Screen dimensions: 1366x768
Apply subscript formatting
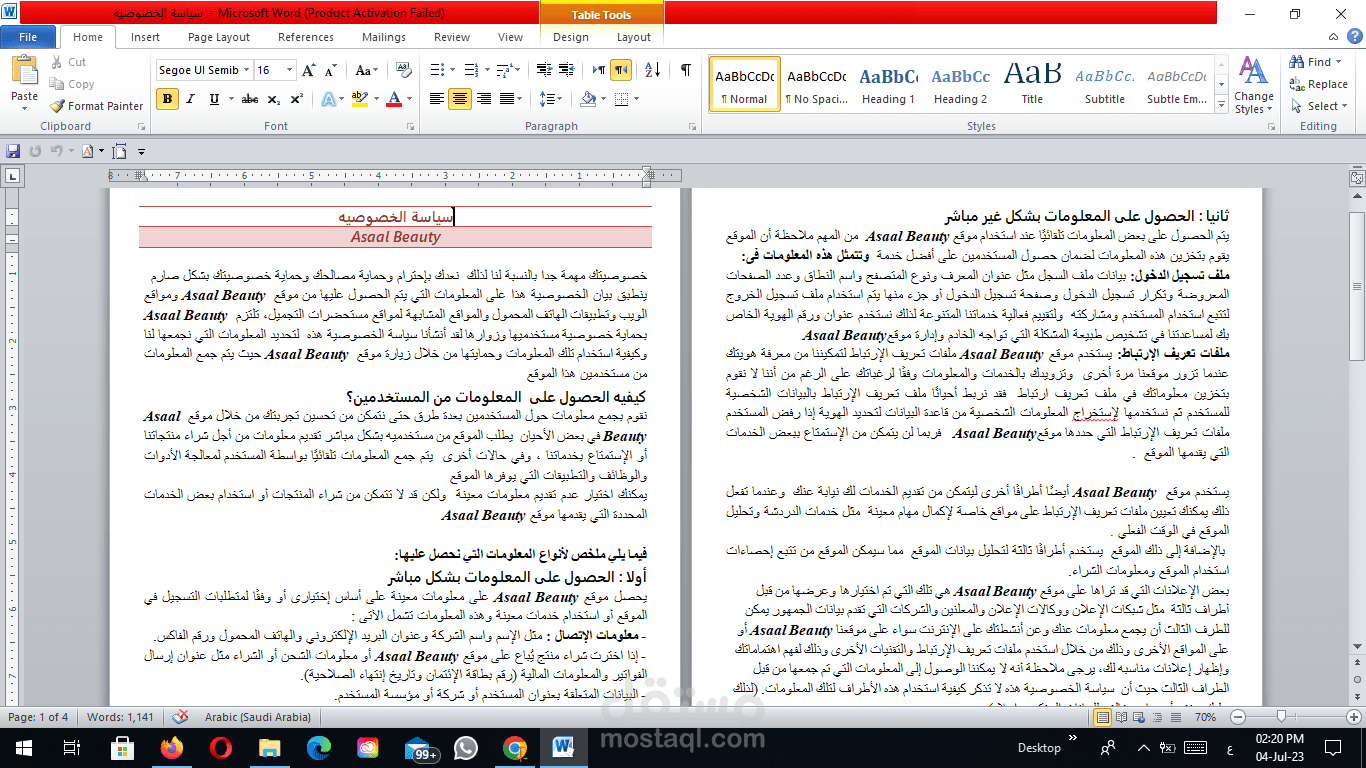276,99
